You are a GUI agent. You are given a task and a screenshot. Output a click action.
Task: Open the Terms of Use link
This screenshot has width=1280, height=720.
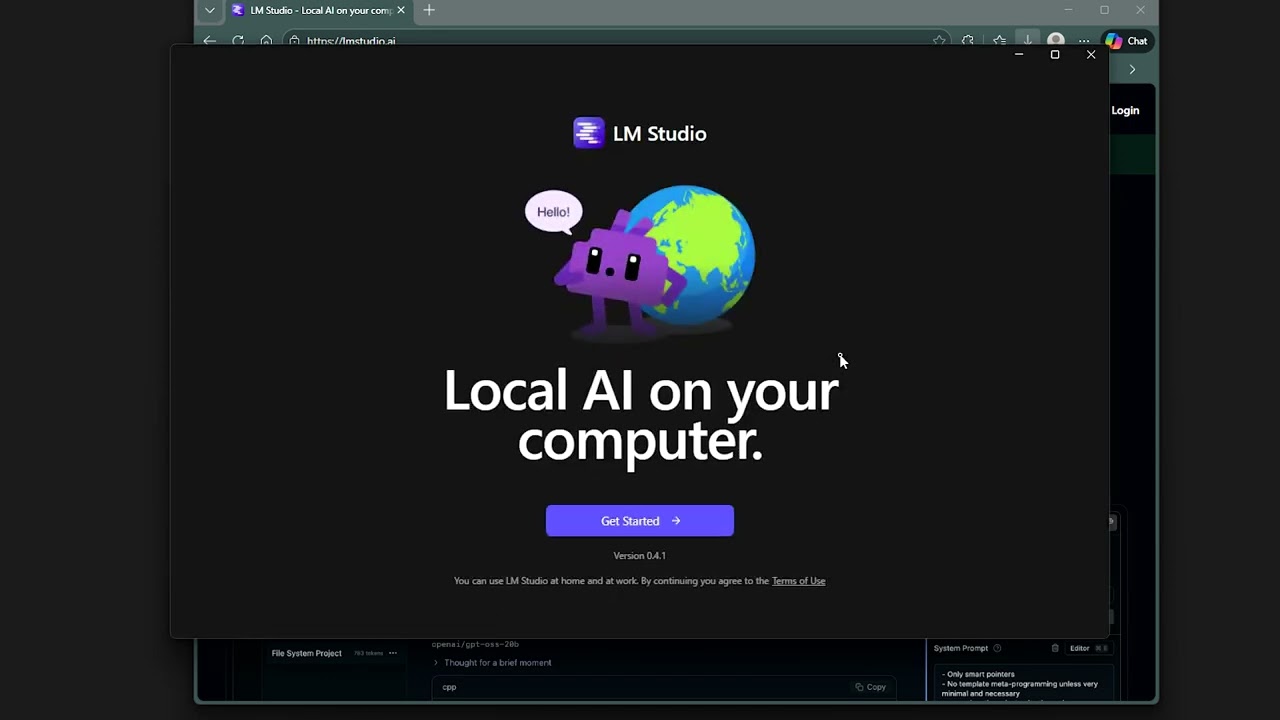[798, 581]
